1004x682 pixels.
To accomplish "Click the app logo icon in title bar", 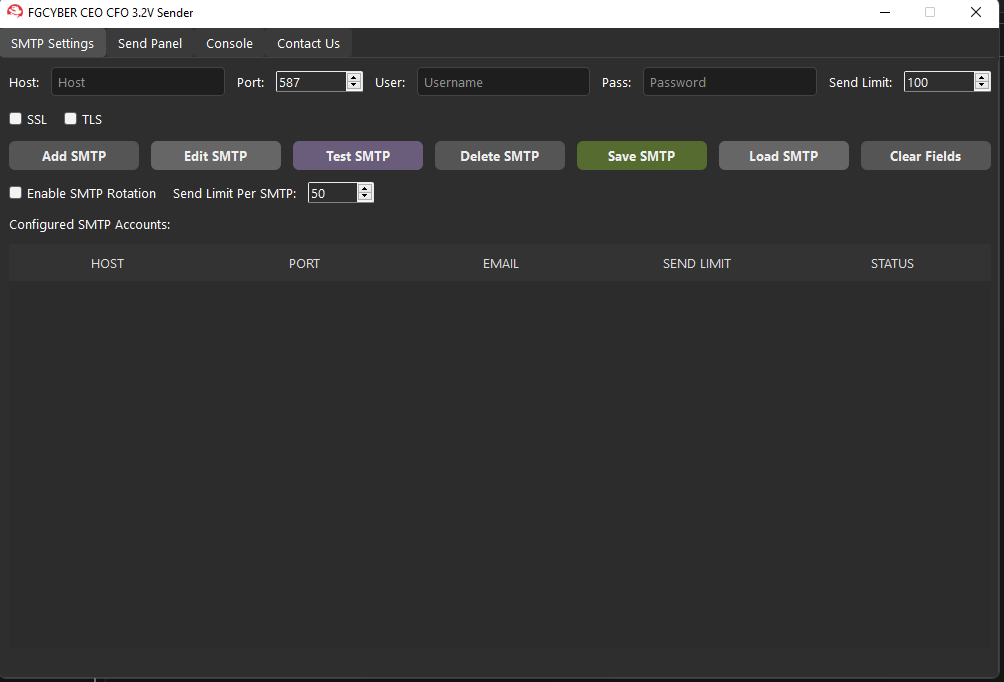I will click(x=15, y=12).
